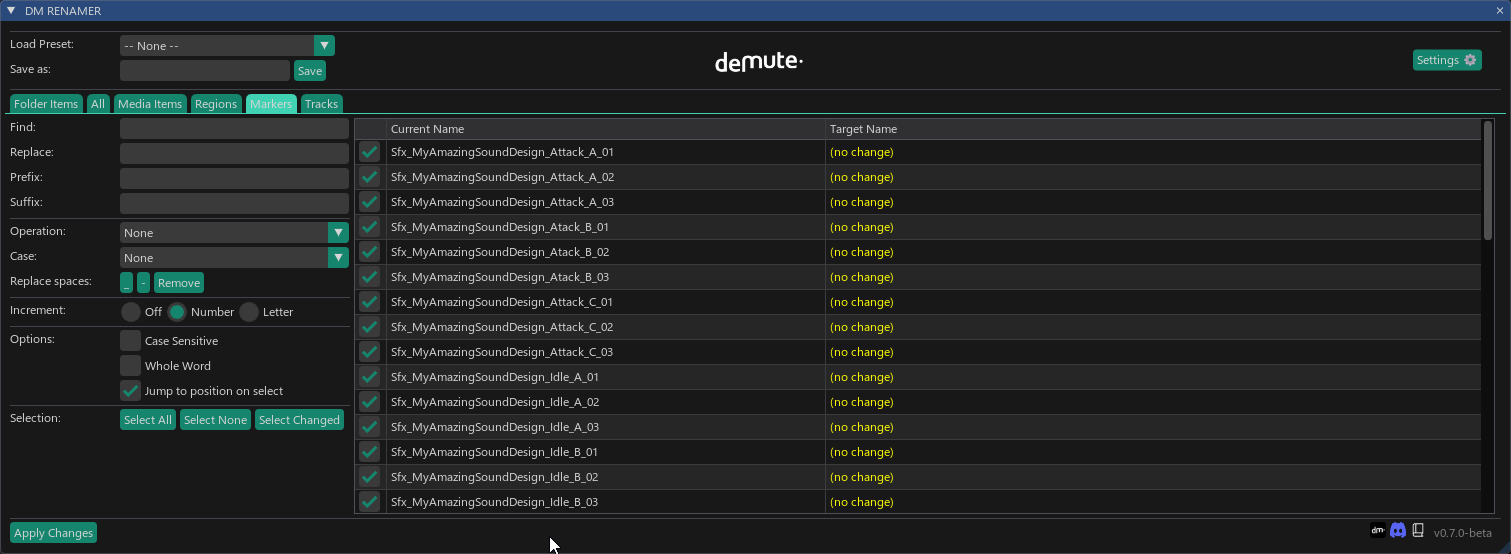Set Increment to Off

click(x=131, y=312)
